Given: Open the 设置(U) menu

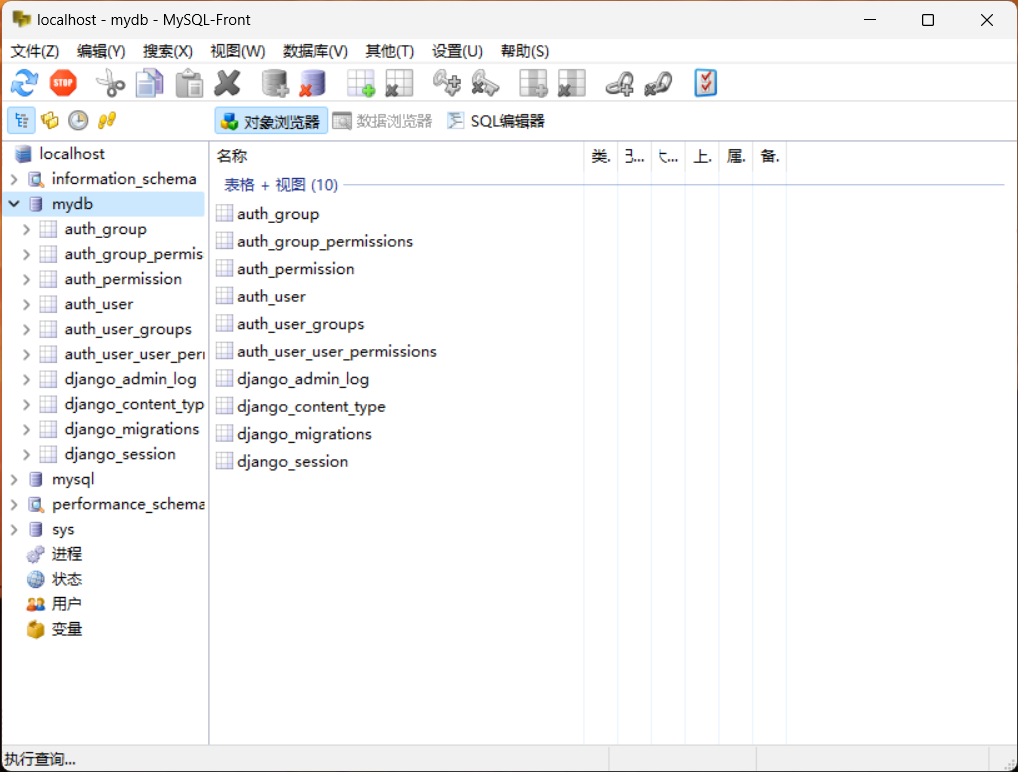Looking at the screenshot, I should [457, 51].
